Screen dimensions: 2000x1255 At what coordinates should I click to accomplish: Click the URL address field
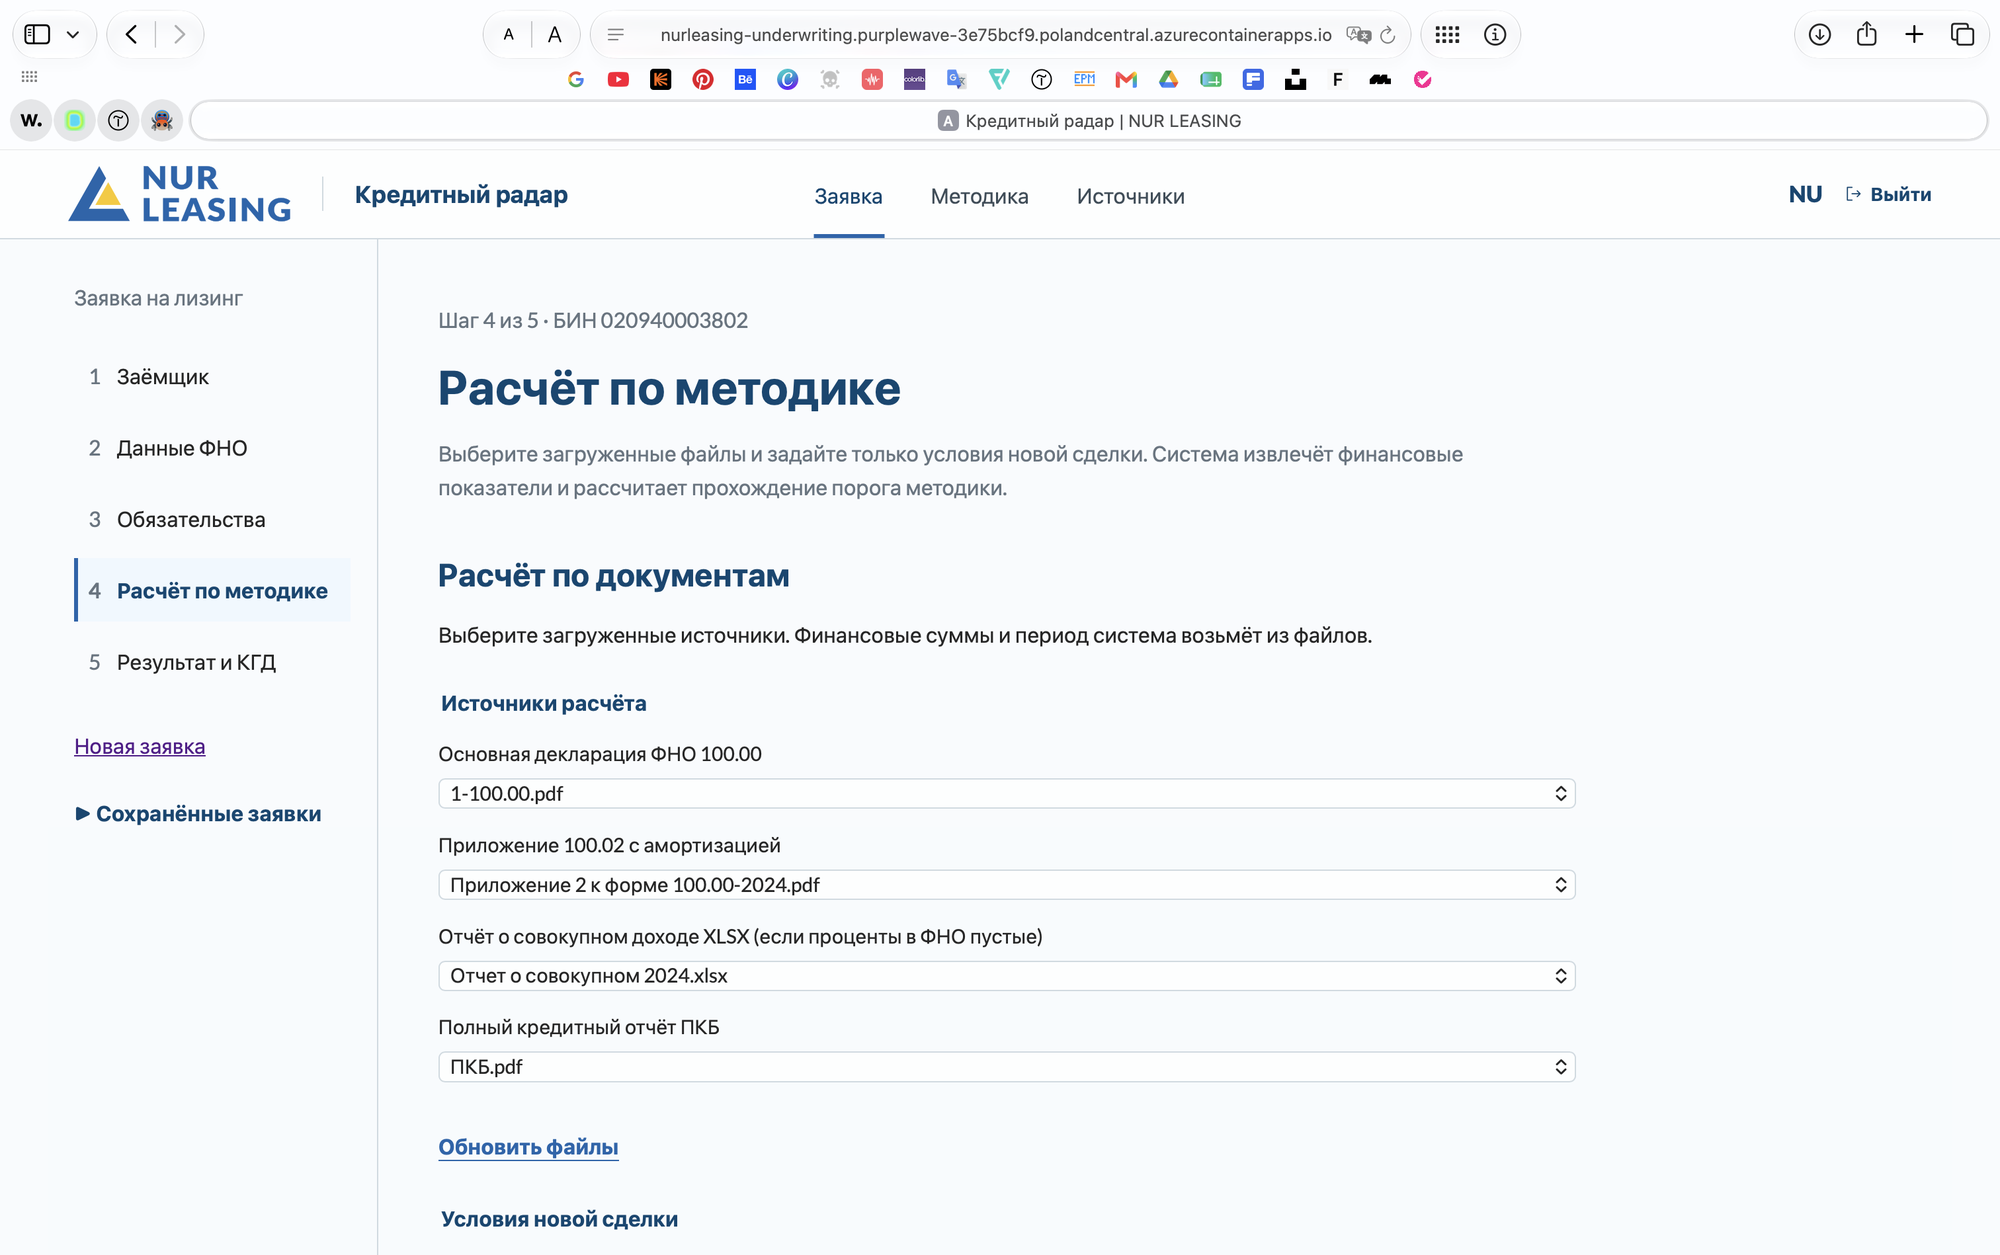(996, 35)
